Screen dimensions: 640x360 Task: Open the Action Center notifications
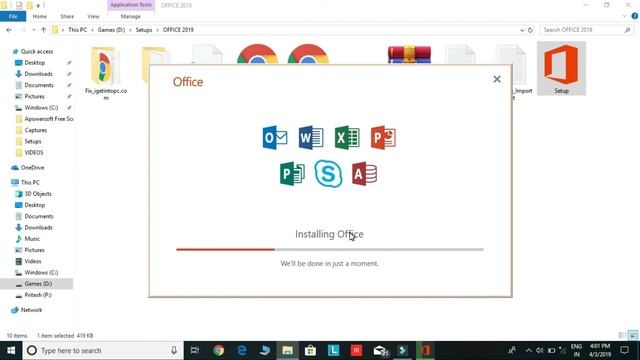coord(624,350)
